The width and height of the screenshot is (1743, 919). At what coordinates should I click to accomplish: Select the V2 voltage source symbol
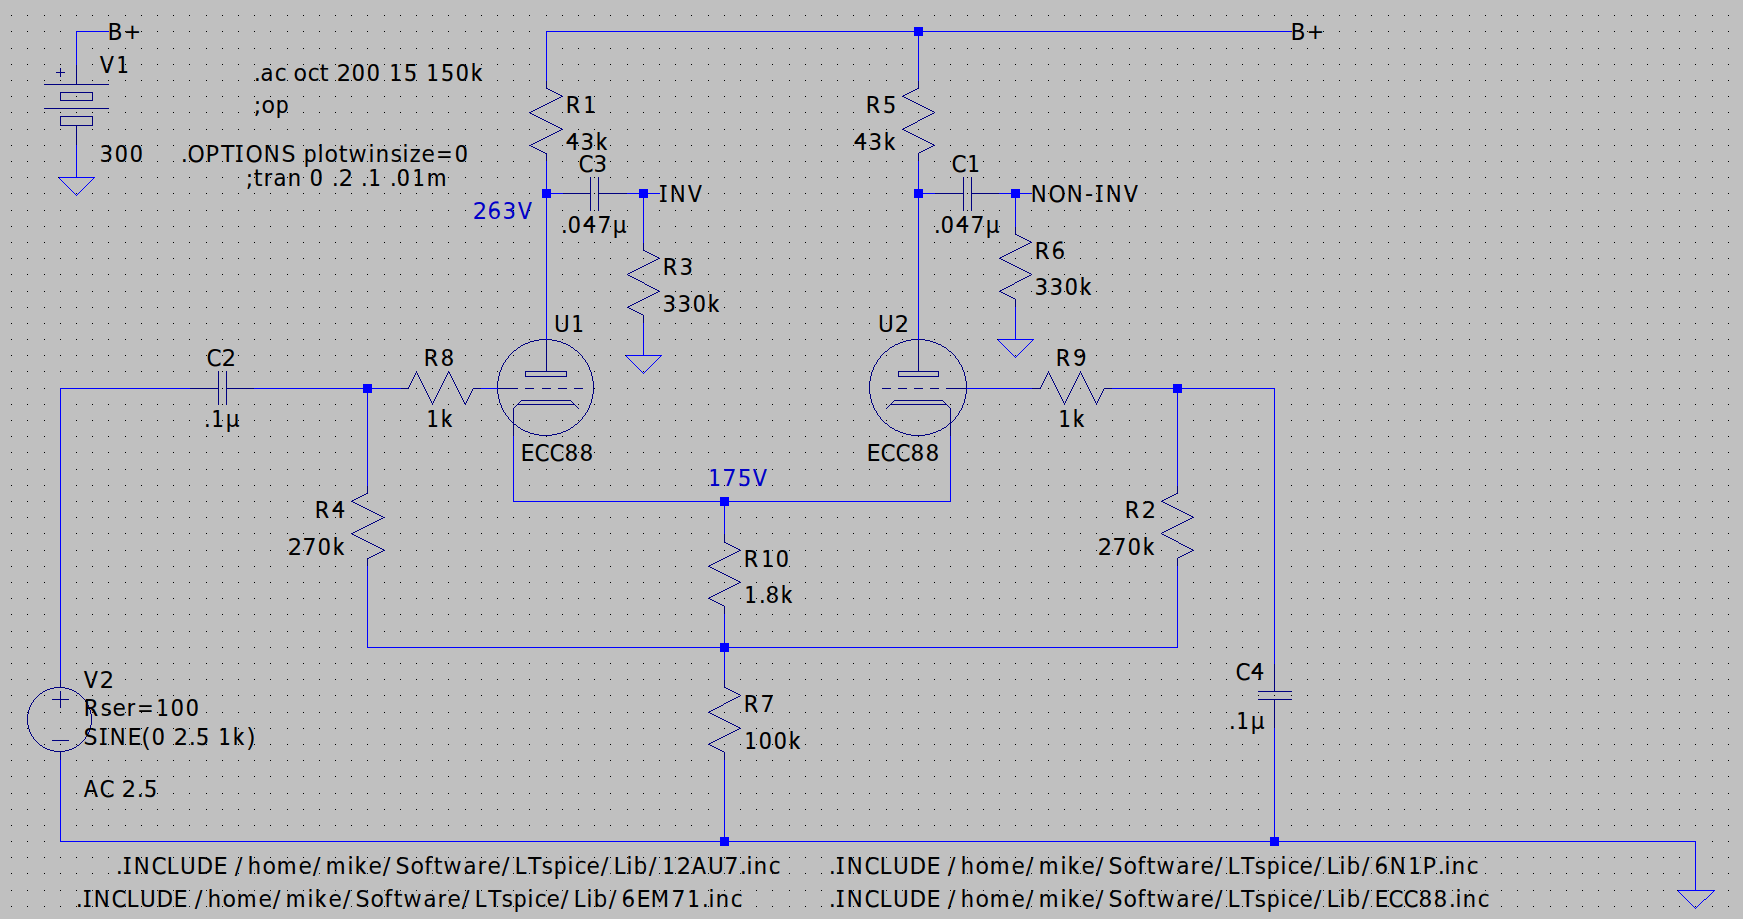pos(60,719)
